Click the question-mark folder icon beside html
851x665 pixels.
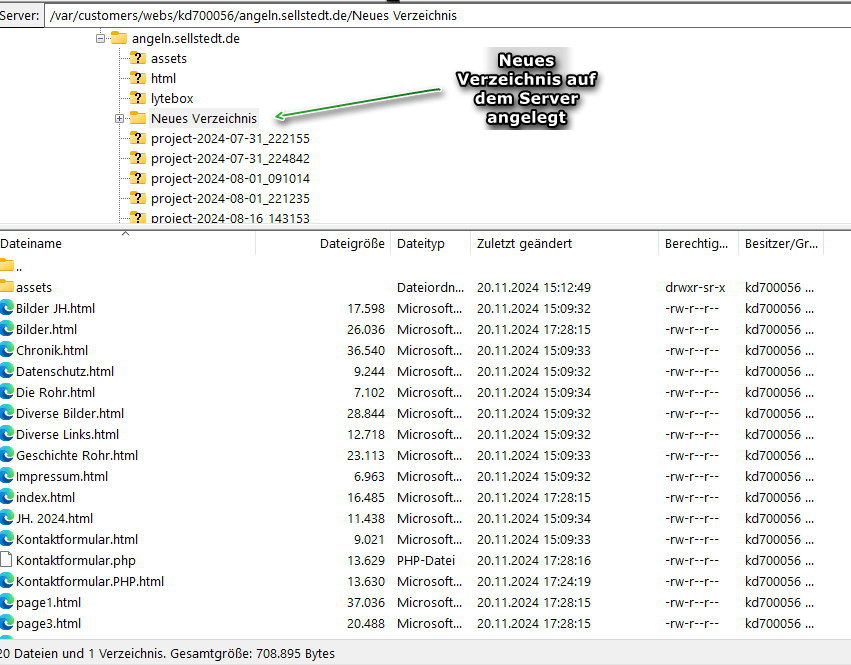(x=138, y=78)
